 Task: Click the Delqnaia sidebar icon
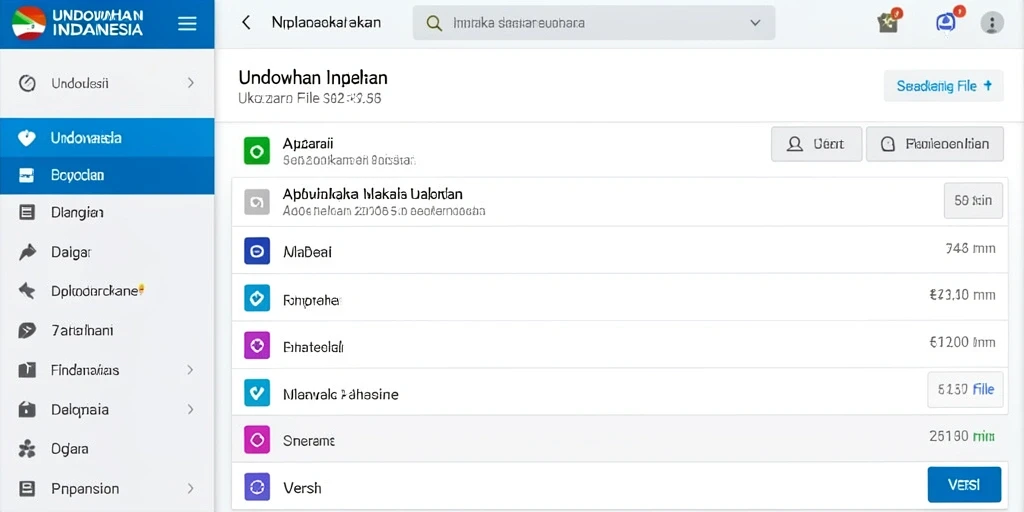(27, 409)
